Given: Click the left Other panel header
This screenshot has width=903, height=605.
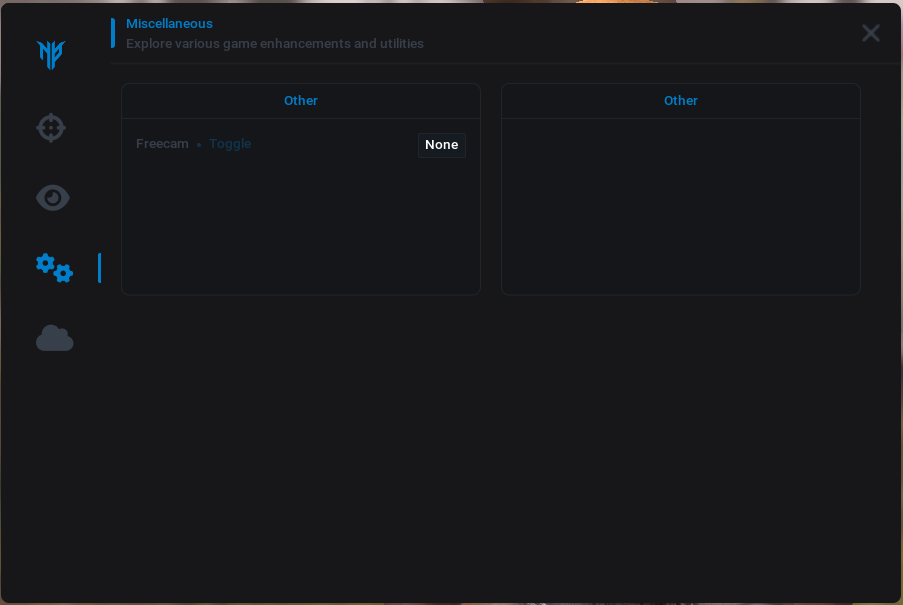Looking at the screenshot, I should (301, 101).
